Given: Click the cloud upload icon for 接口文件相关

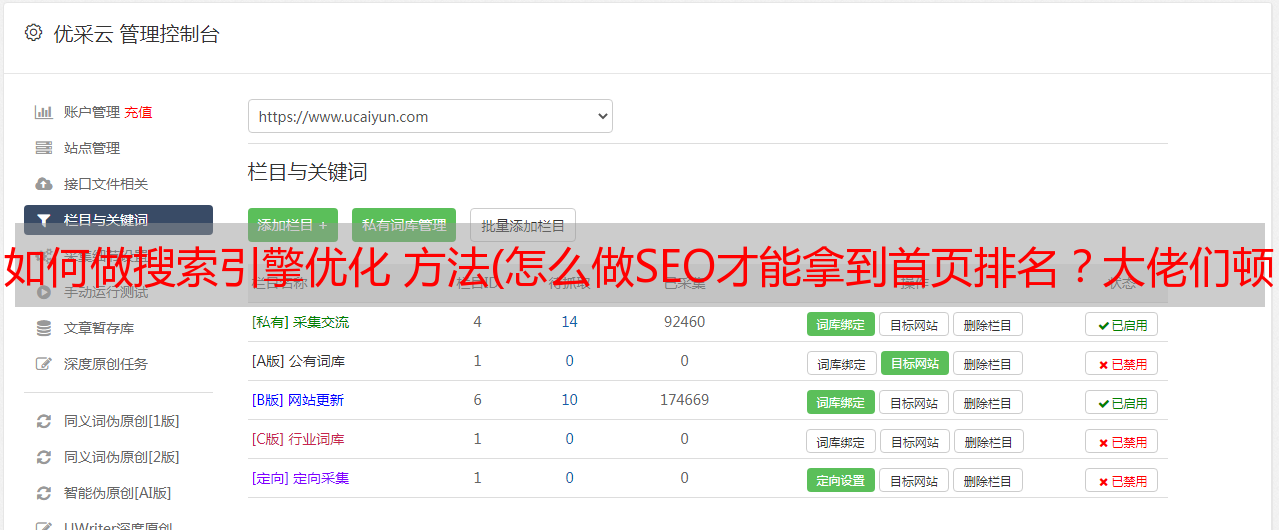Looking at the screenshot, I should tap(44, 184).
